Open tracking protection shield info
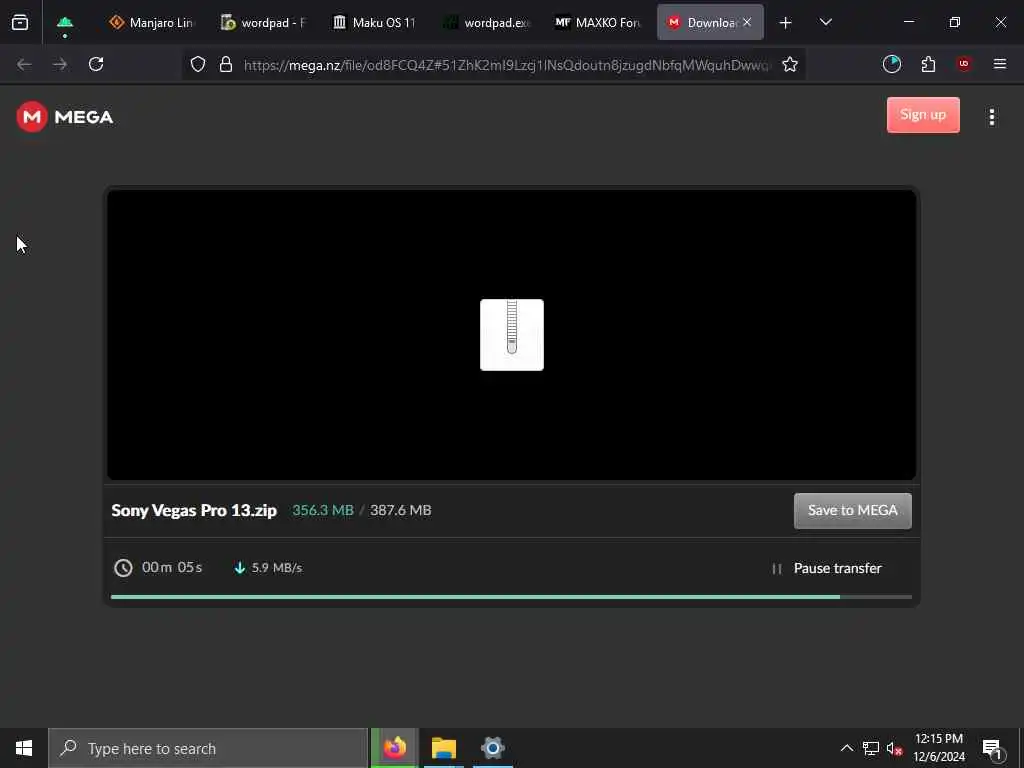This screenshot has height=768, width=1024. pos(198,64)
